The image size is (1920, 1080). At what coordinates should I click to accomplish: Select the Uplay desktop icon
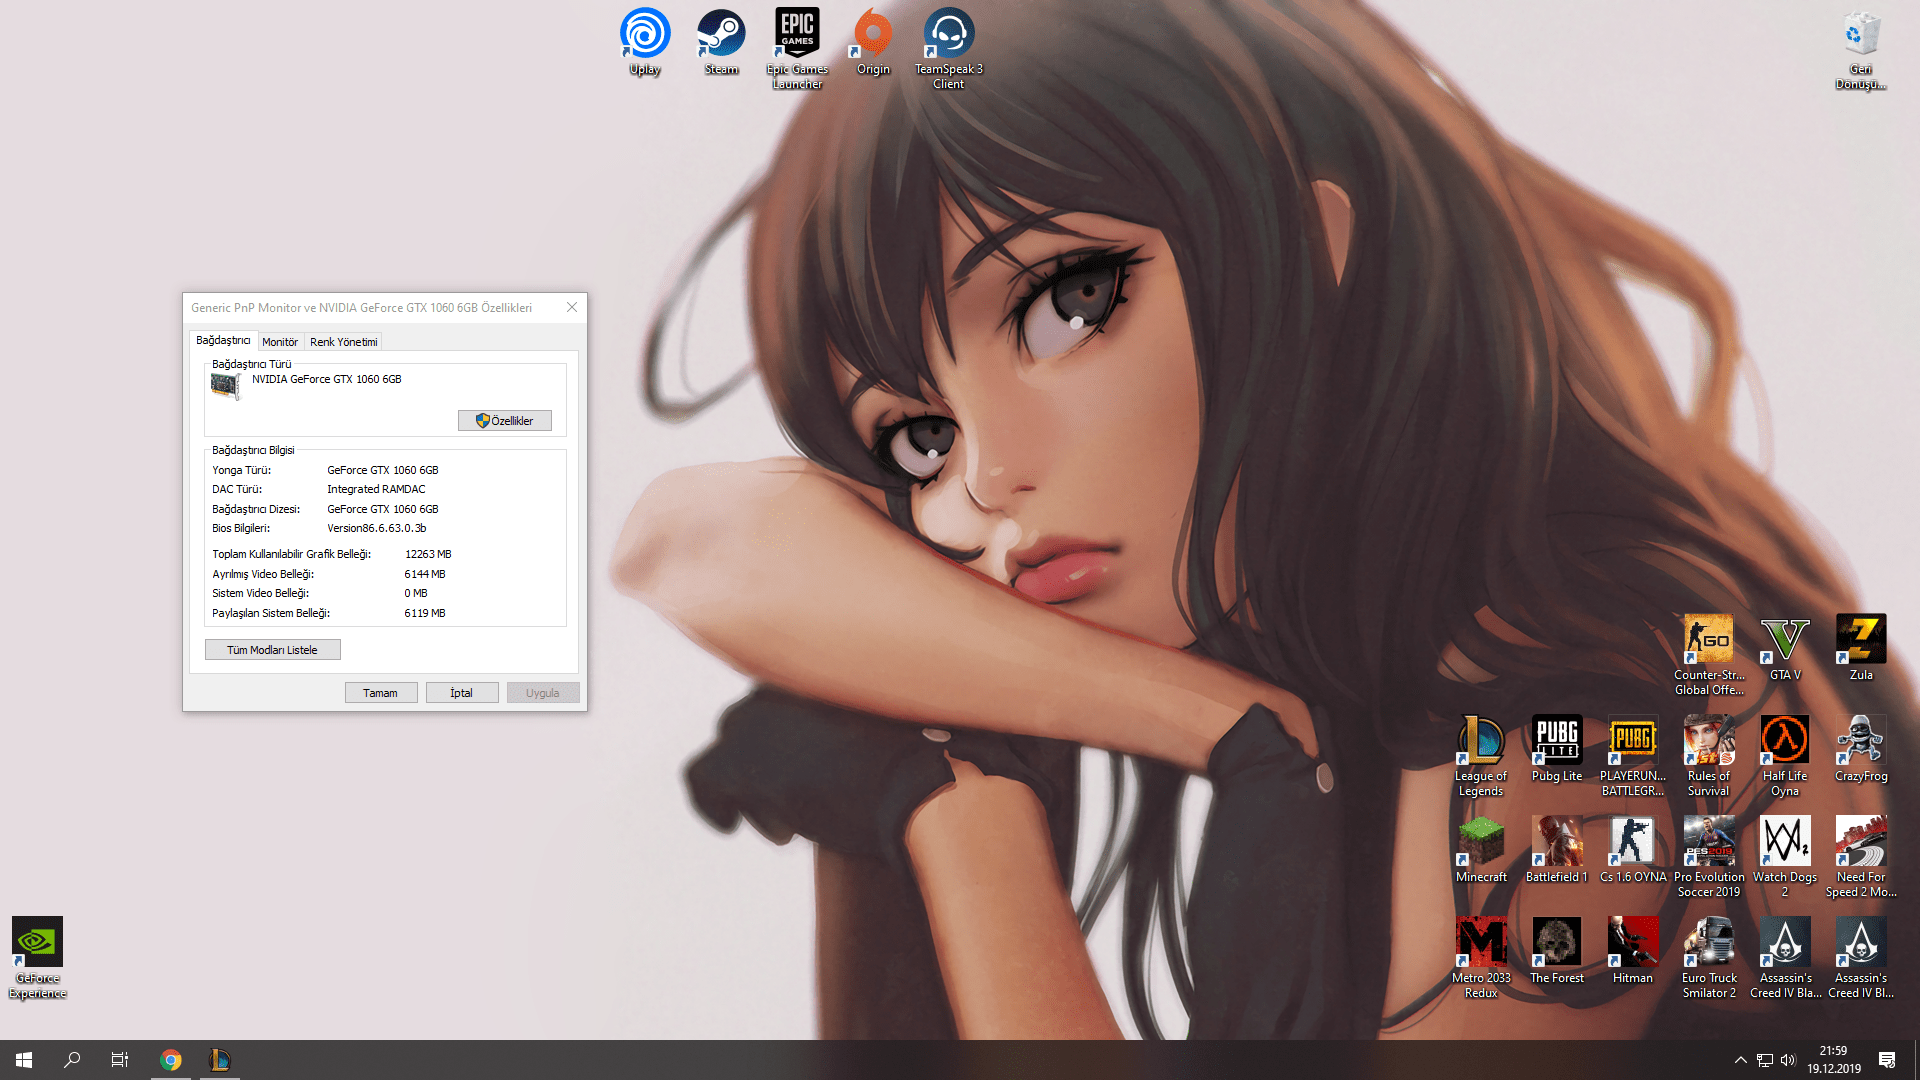(645, 35)
